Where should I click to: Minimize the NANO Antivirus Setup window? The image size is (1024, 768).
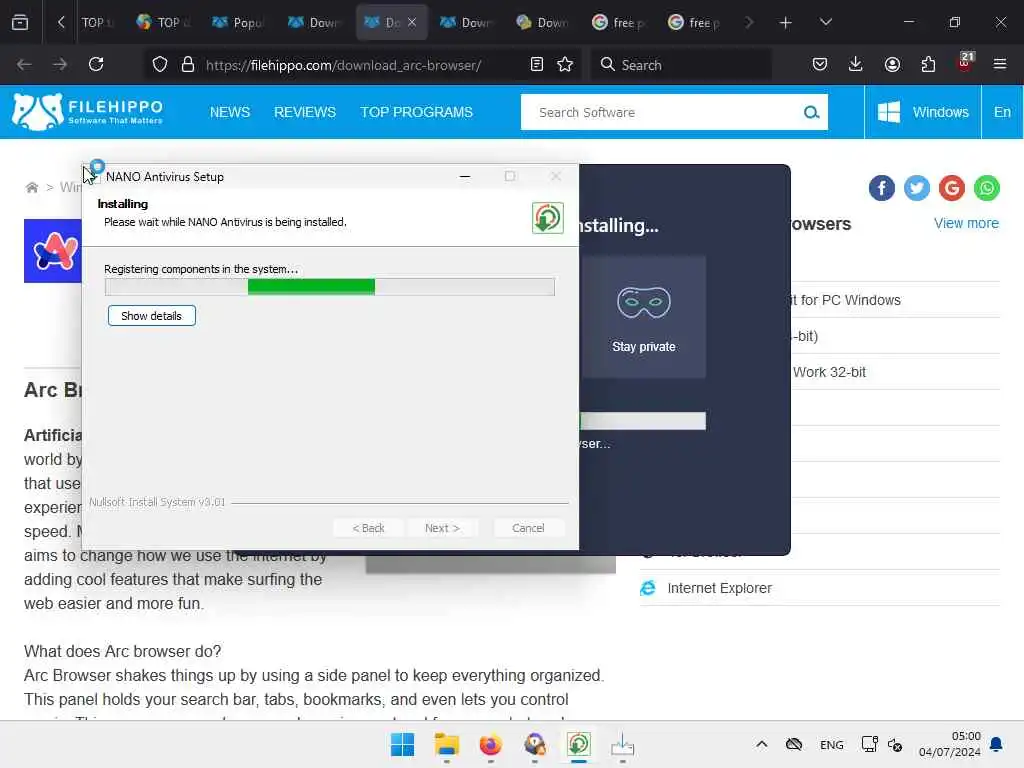tap(465, 176)
